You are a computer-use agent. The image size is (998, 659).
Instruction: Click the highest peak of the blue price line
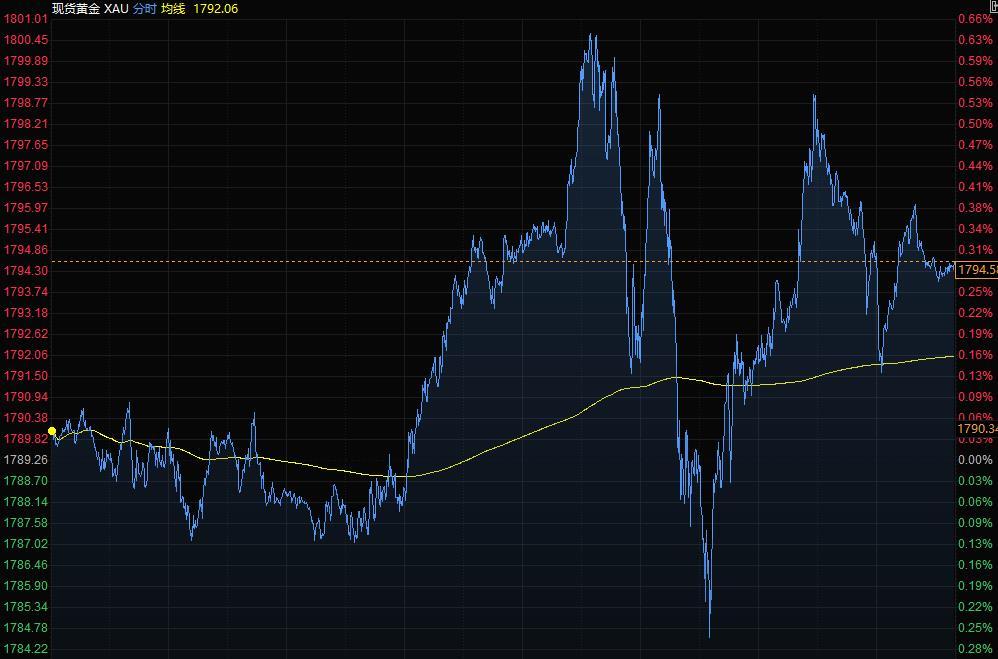[x=591, y=35]
